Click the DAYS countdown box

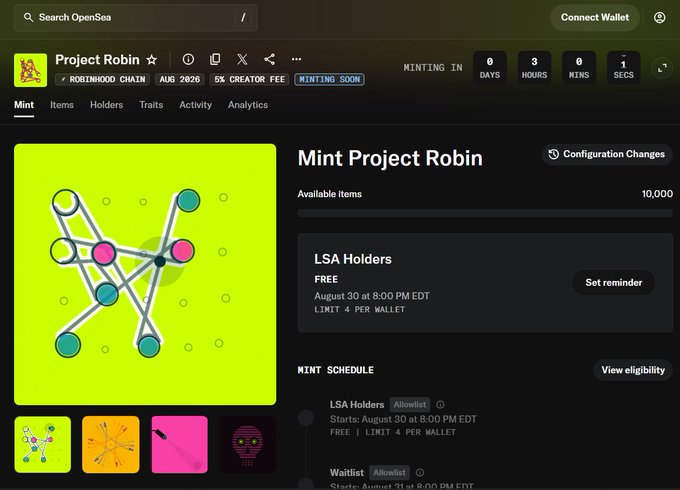point(490,68)
